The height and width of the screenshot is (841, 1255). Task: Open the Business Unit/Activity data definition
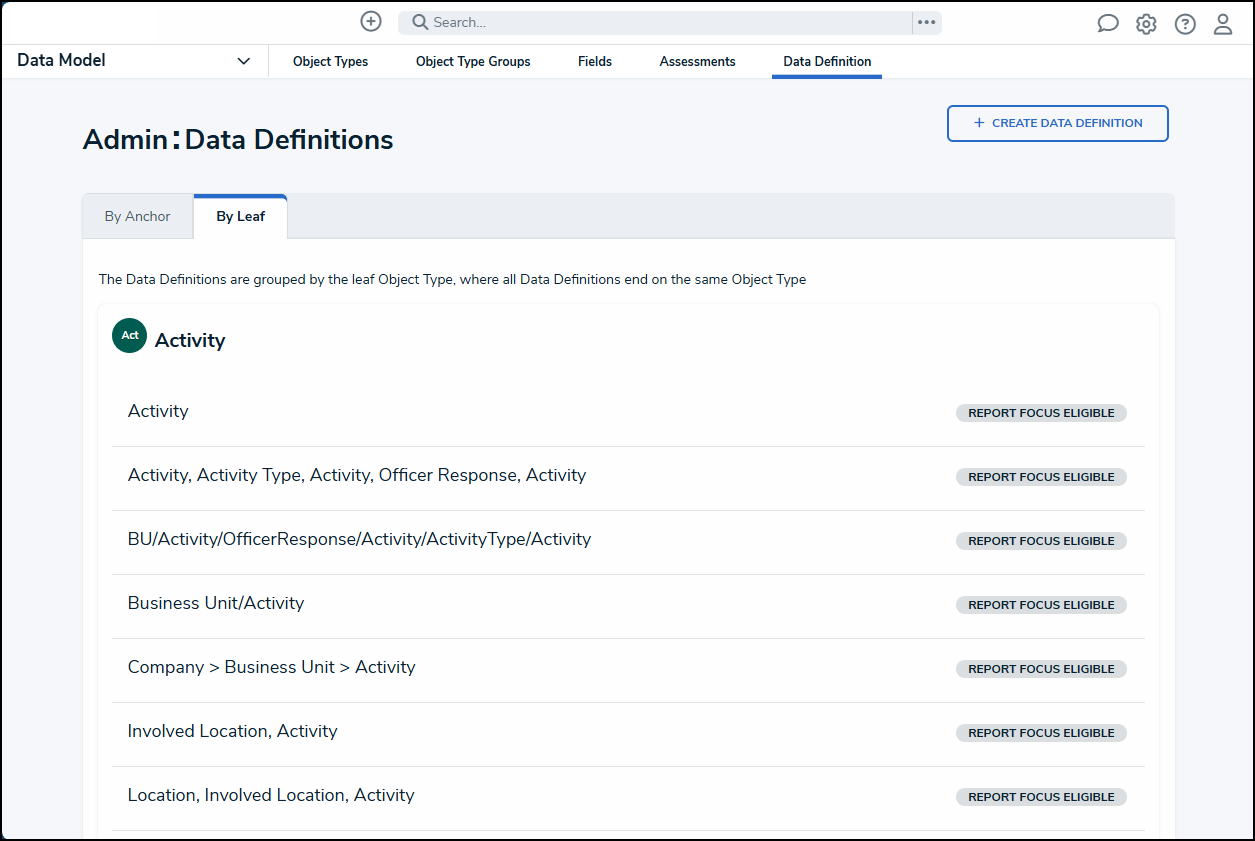tap(216, 603)
